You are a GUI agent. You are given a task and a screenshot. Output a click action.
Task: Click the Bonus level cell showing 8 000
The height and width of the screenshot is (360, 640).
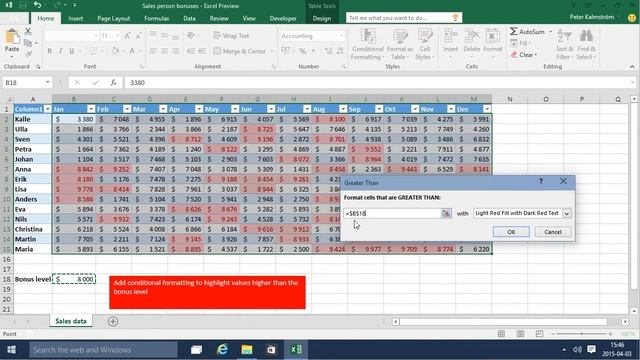[x=74, y=279]
